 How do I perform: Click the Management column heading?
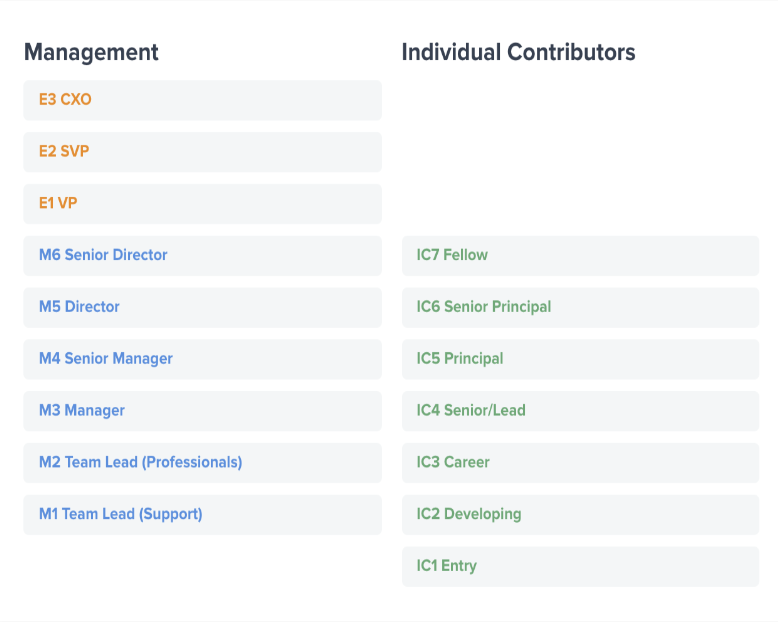click(x=91, y=52)
